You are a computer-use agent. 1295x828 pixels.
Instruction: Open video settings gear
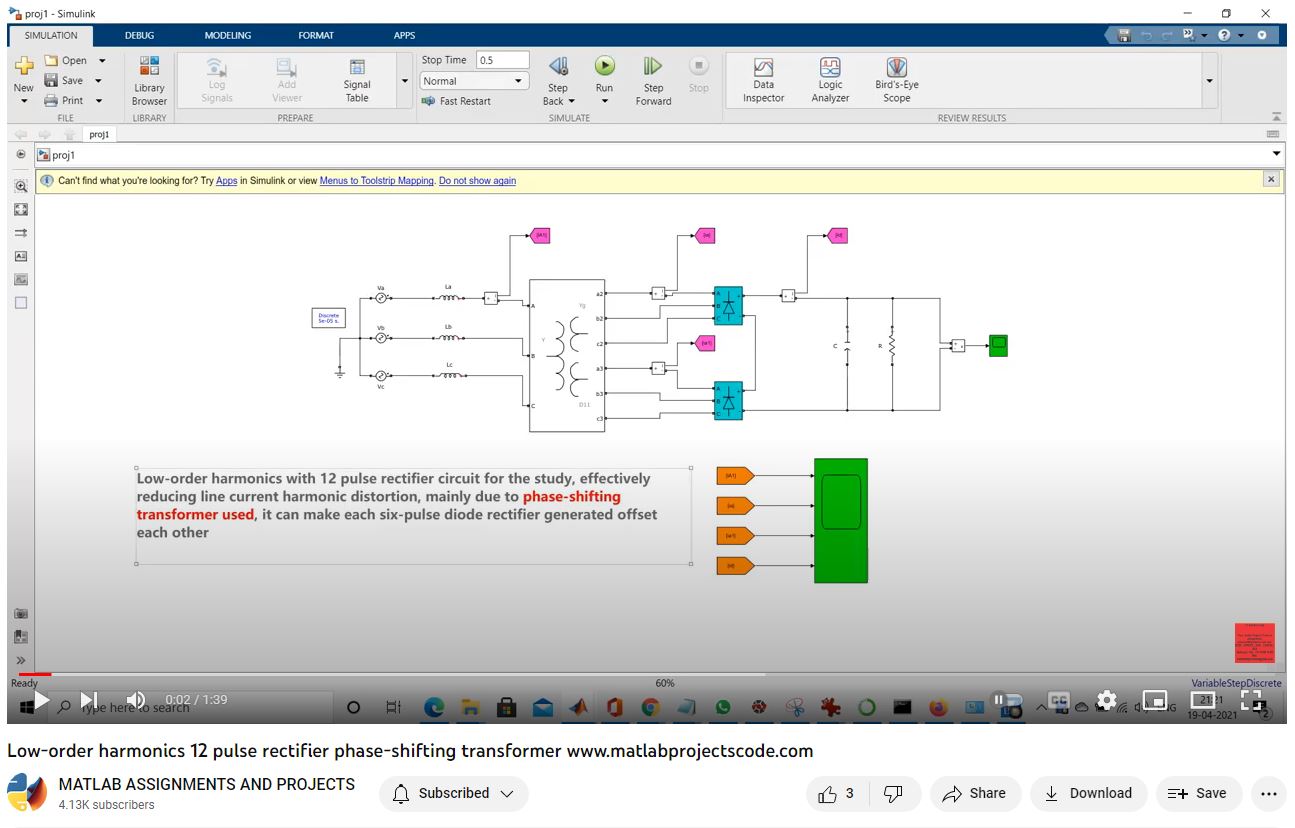tap(1106, 700)
